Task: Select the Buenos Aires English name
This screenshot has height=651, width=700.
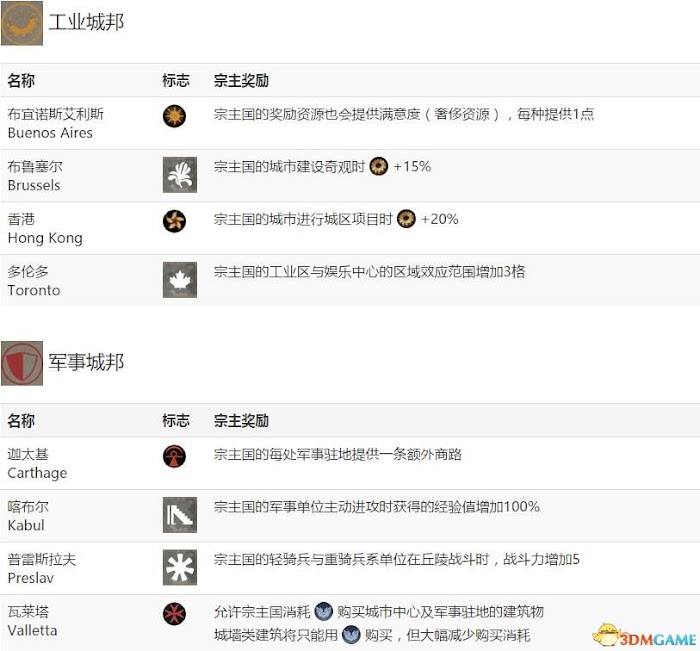Action: pyautogui.click(x=50, y=133)
